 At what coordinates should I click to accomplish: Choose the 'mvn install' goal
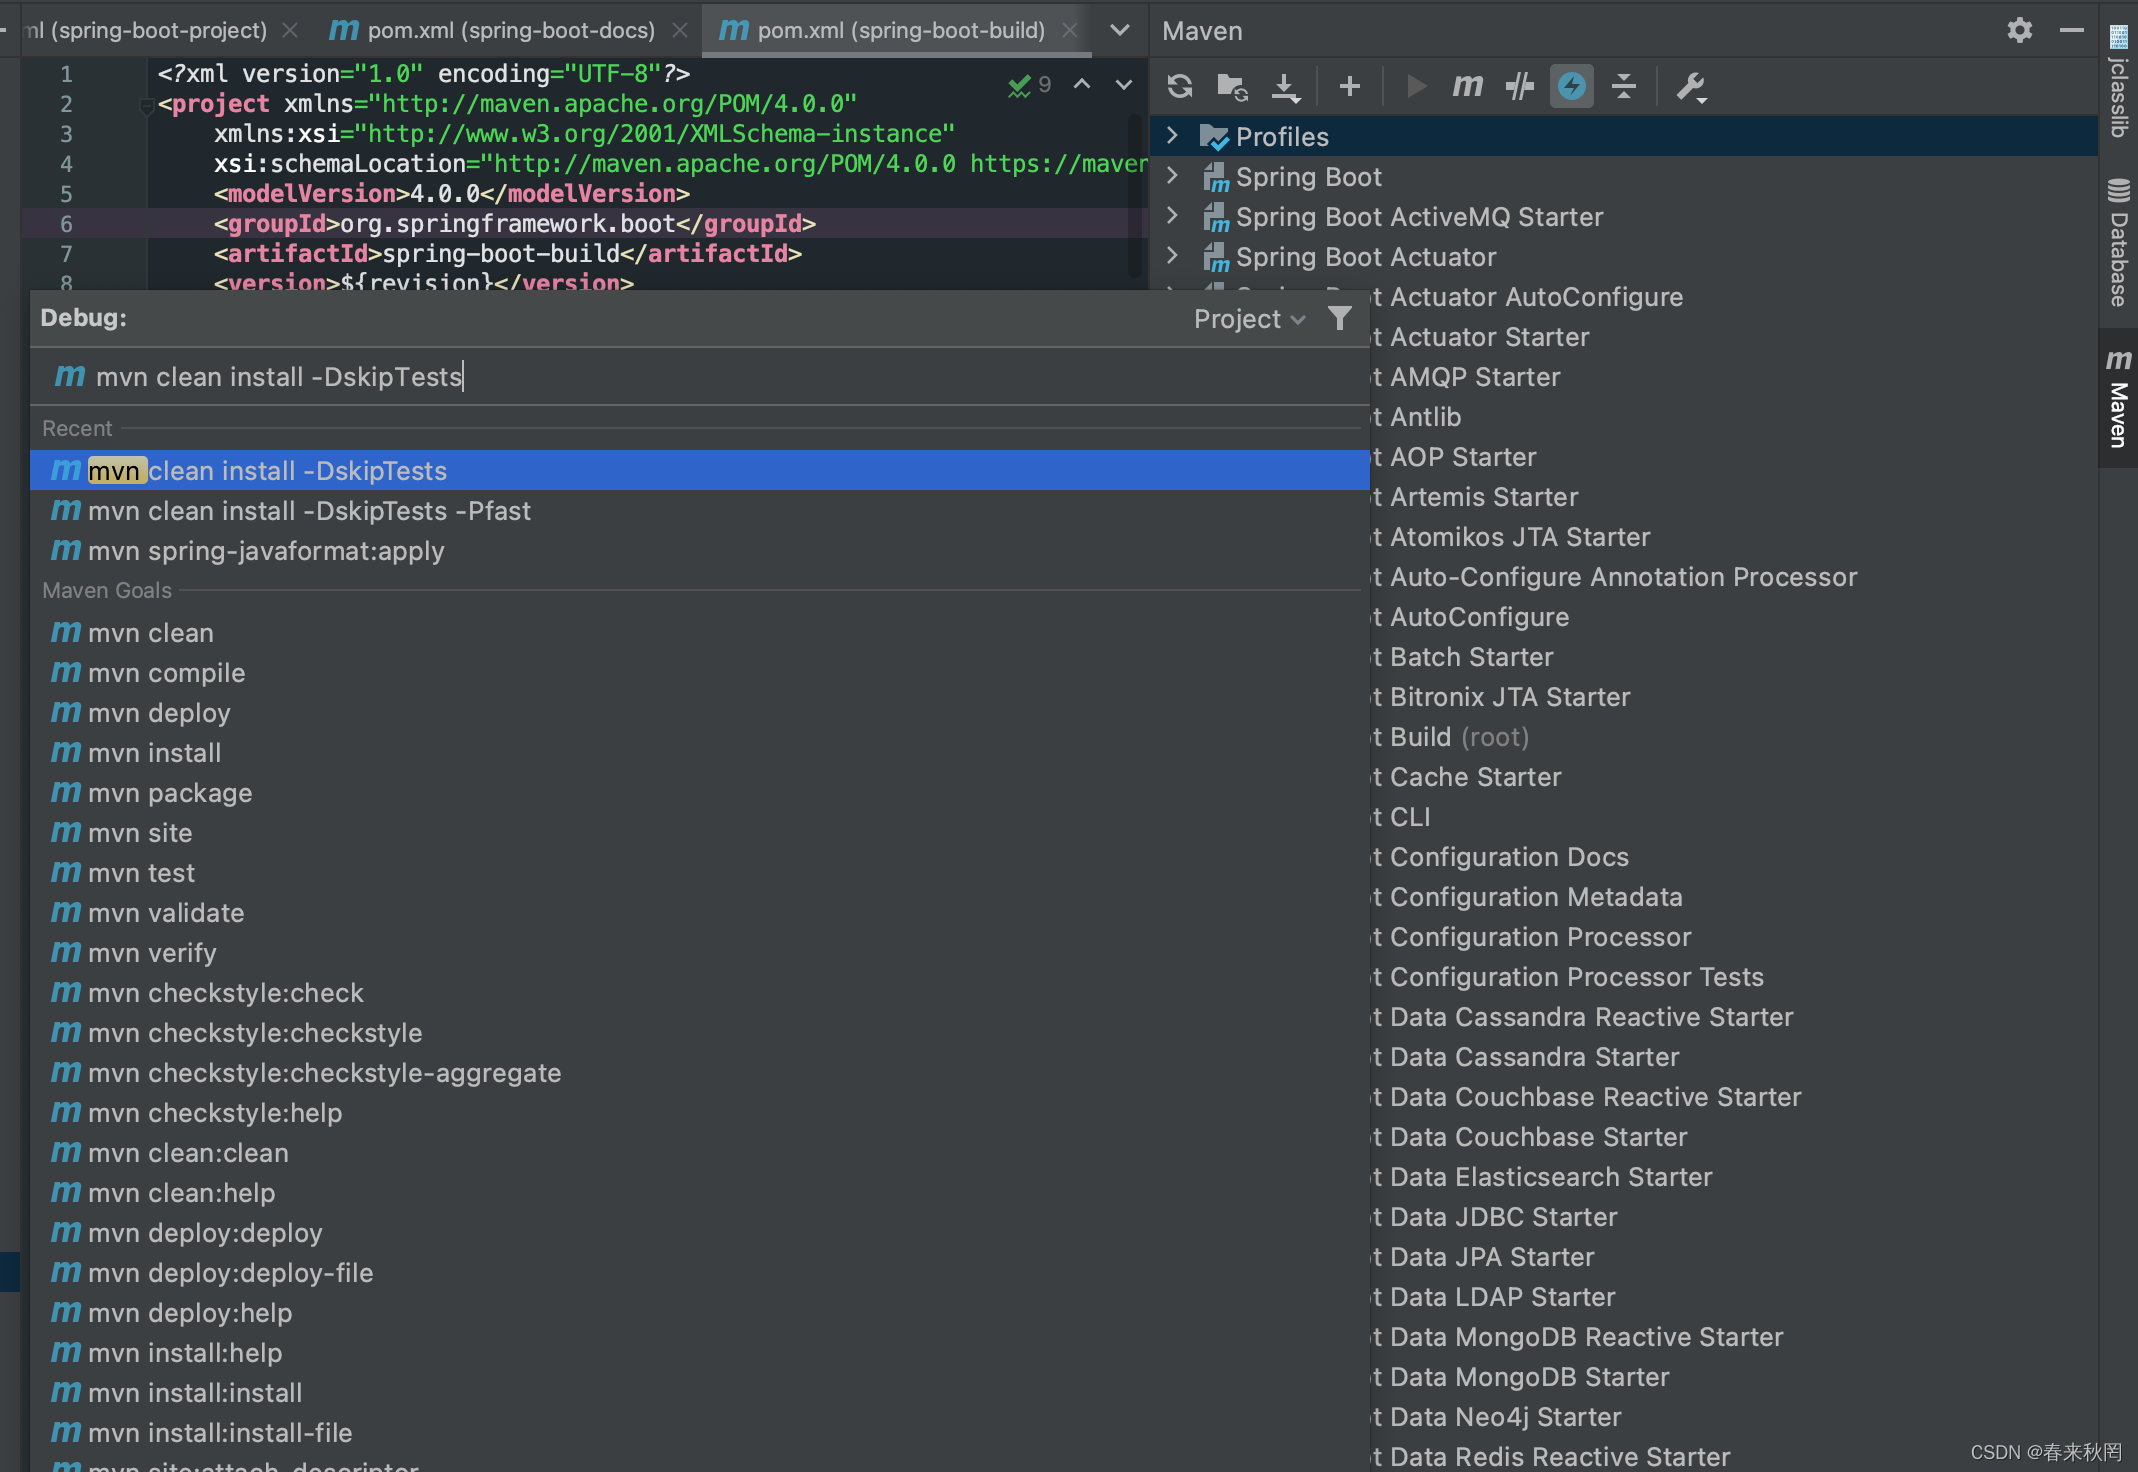(x=700, y=753)
